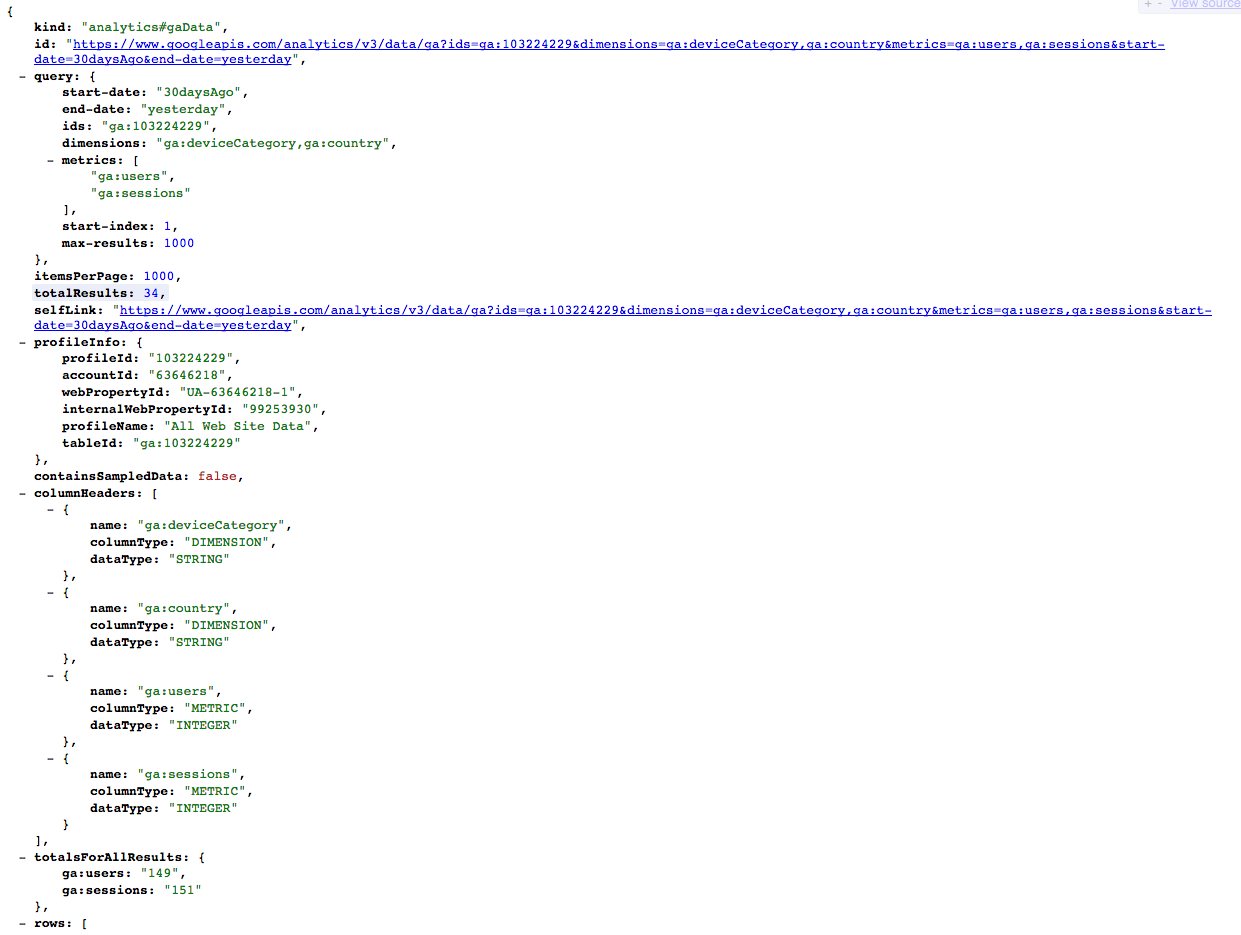
Task: Collapse the ga:deviceCategory column header object
Action: point(51,509)
